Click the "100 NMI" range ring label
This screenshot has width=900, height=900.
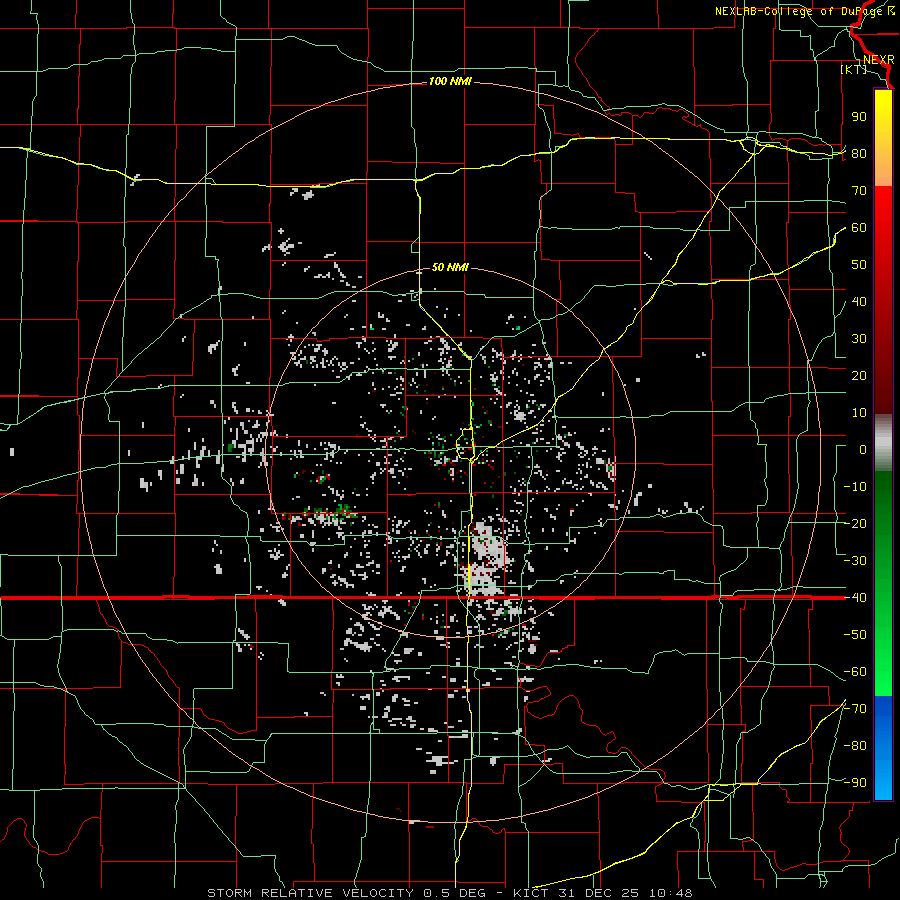click(450, 82)
